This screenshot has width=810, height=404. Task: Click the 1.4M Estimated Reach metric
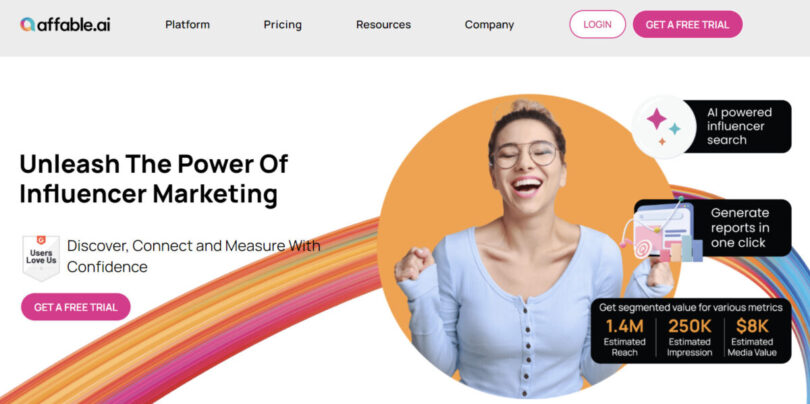[625, 338]
